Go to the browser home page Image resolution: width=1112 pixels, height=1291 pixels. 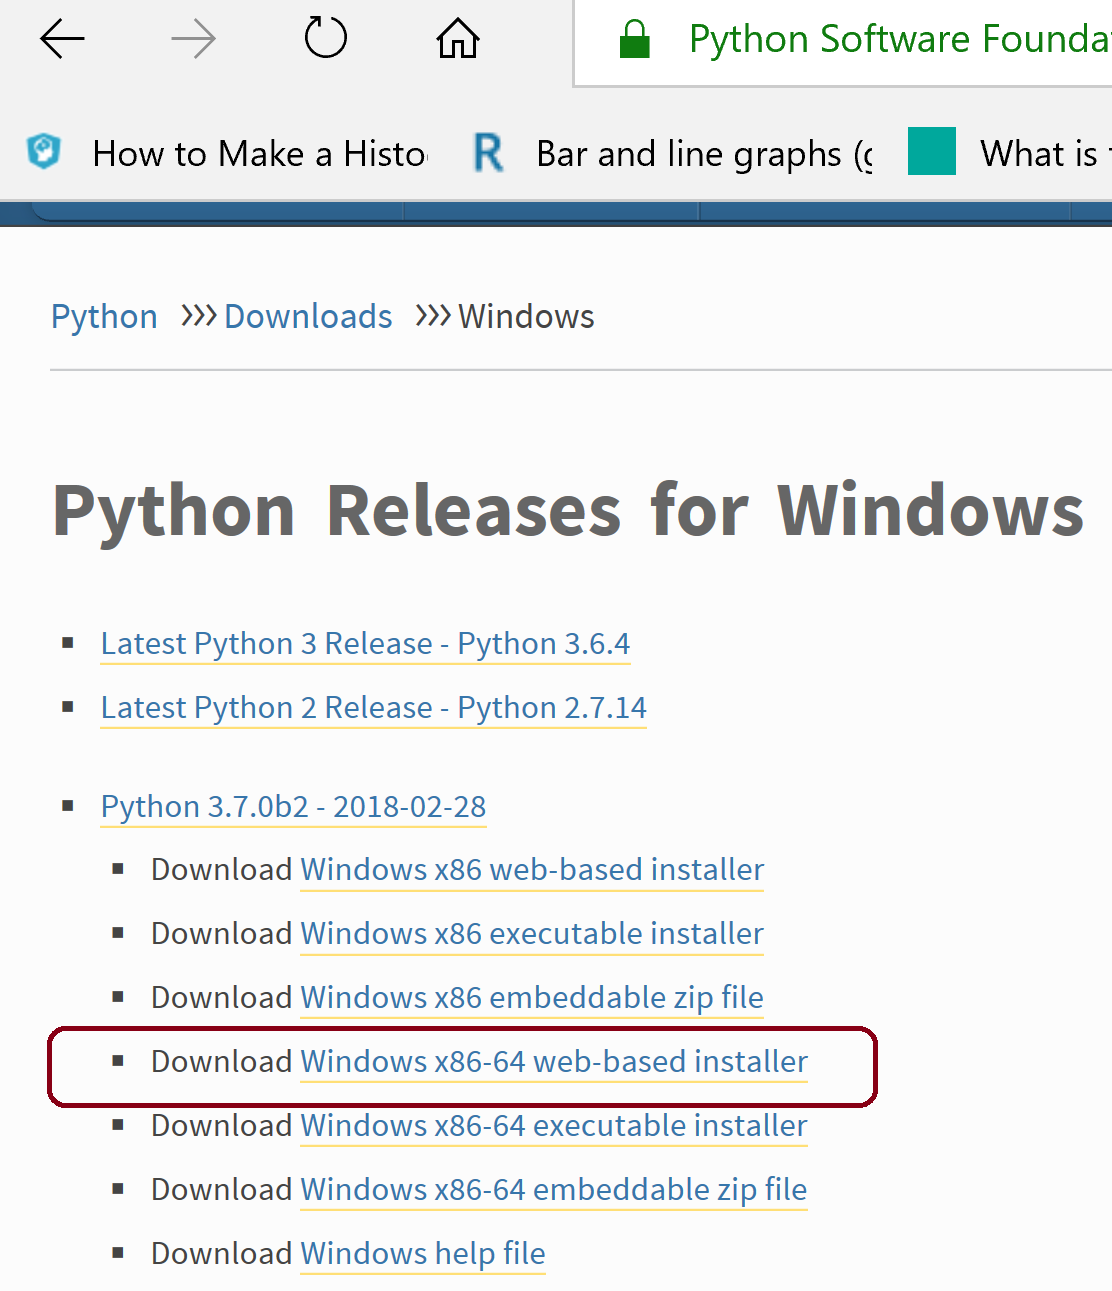pyautogui.click(x=458, y=40)
